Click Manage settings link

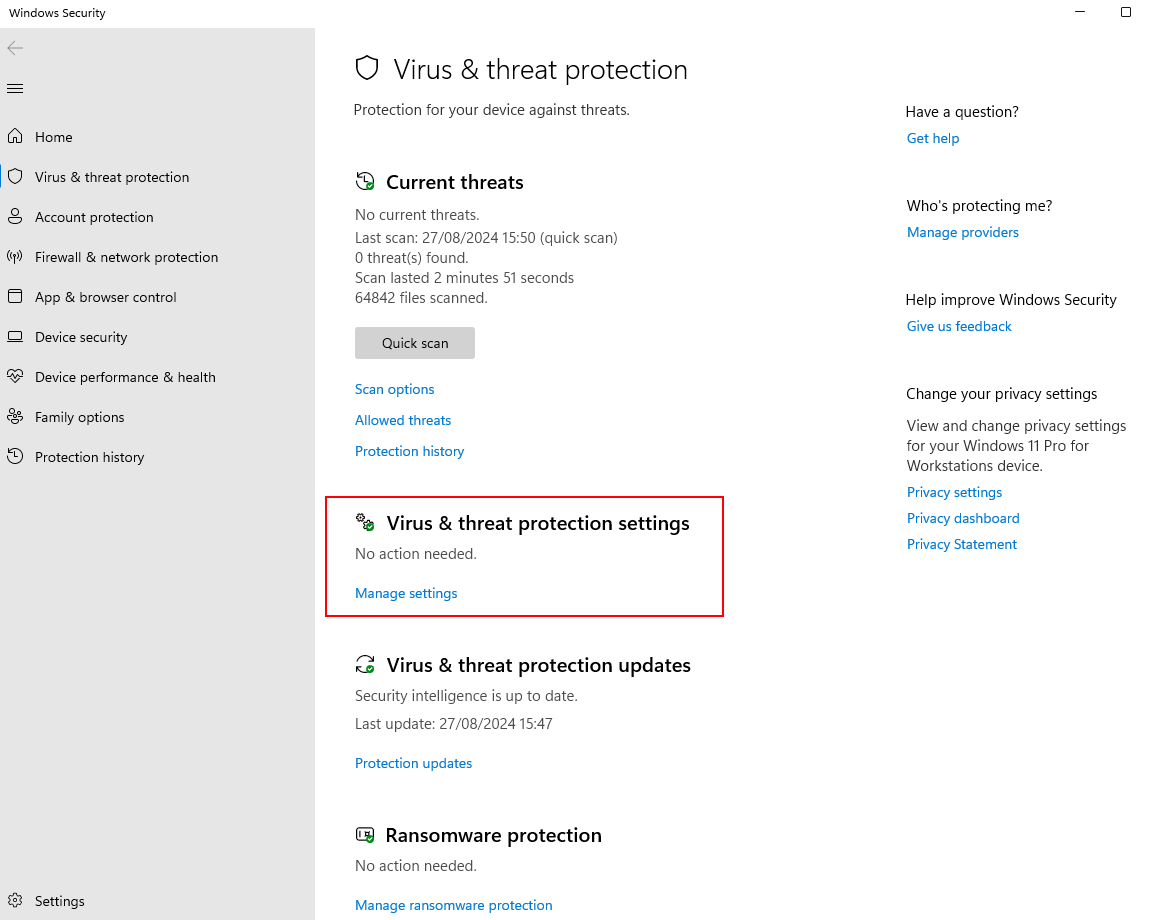click(406, 593)
